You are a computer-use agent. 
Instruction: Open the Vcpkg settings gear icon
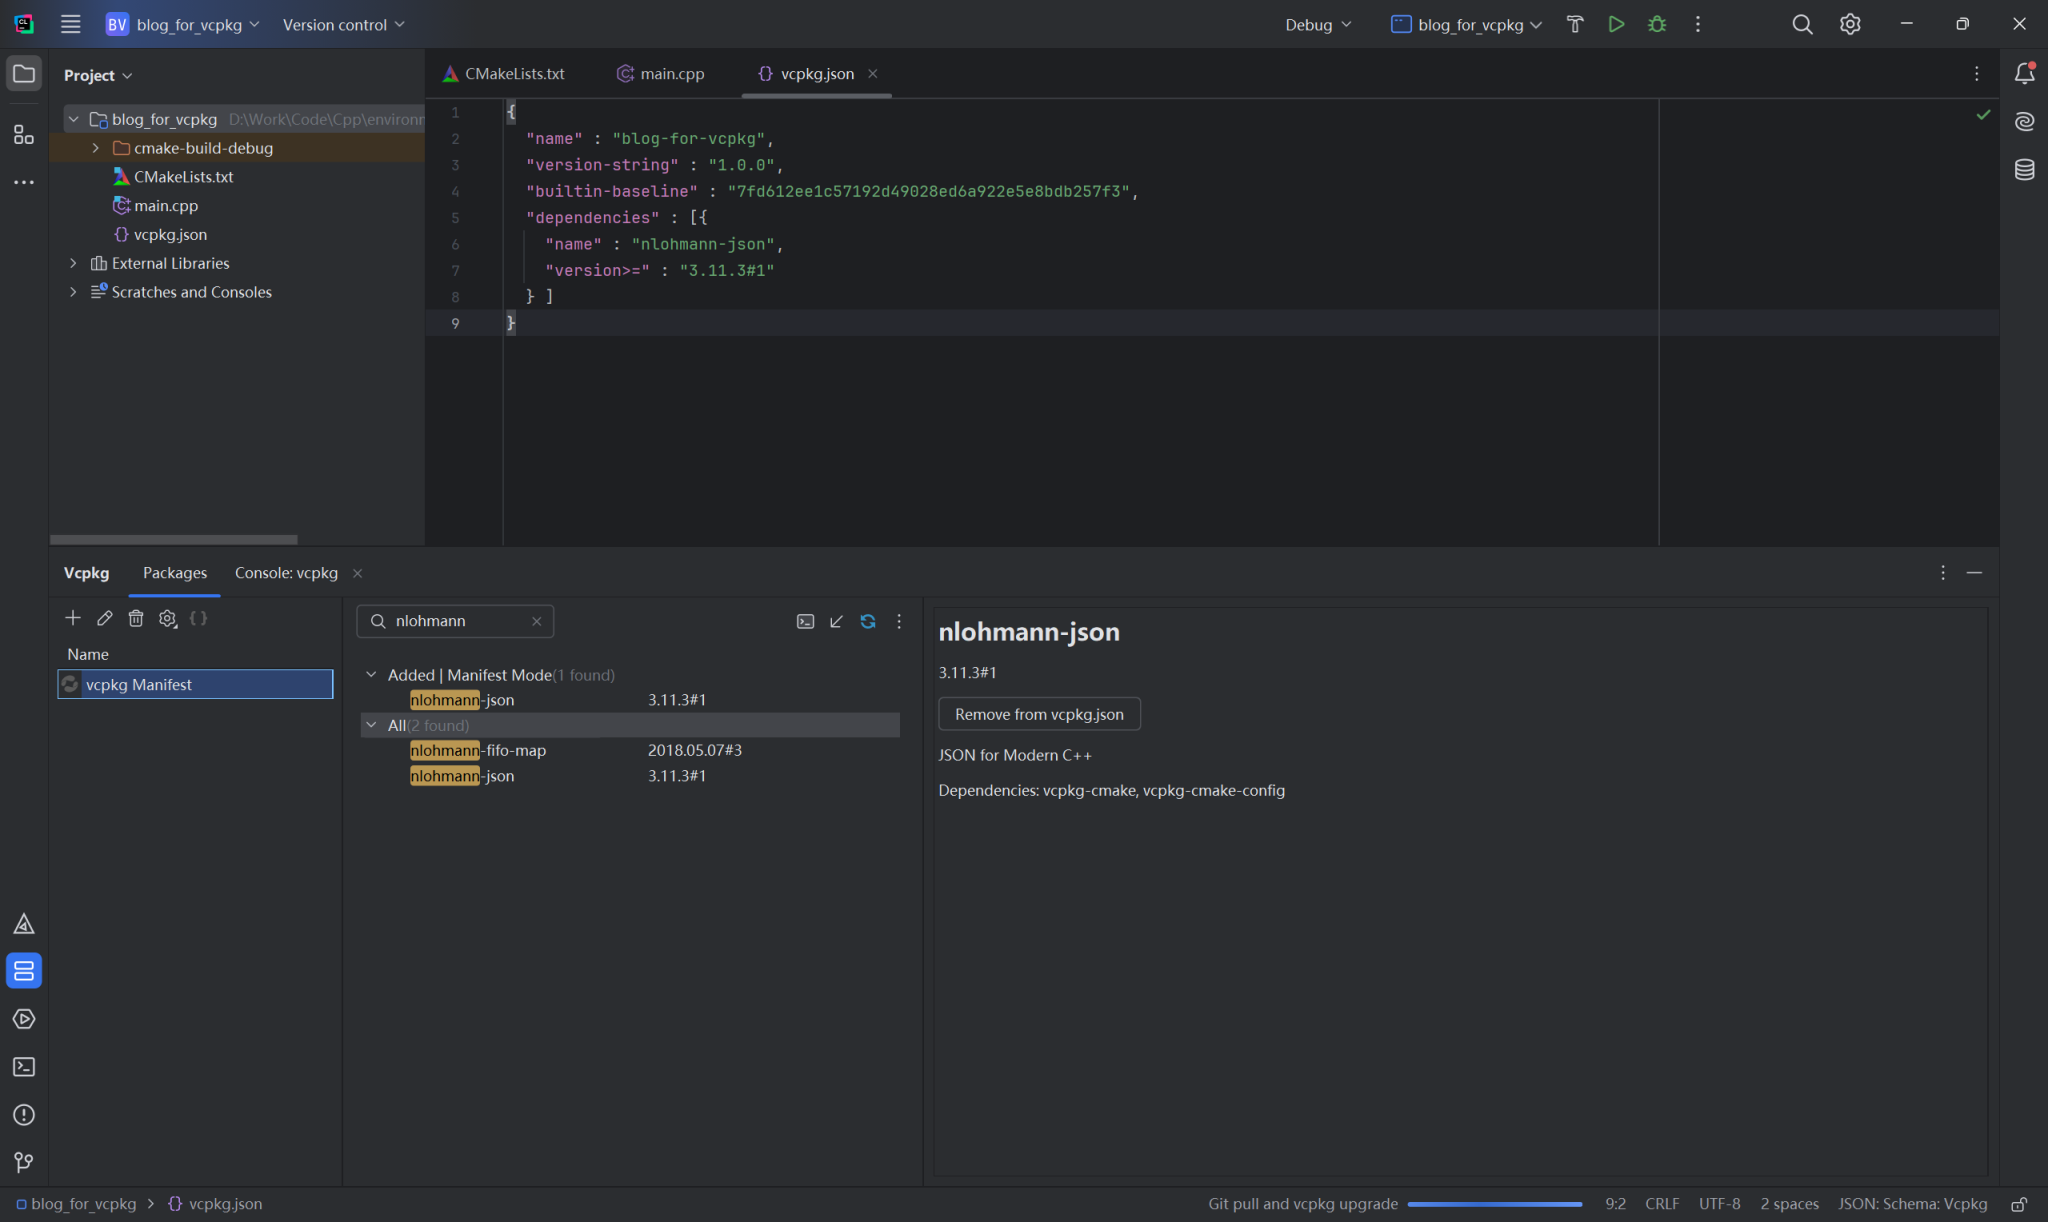coord(167,618)
